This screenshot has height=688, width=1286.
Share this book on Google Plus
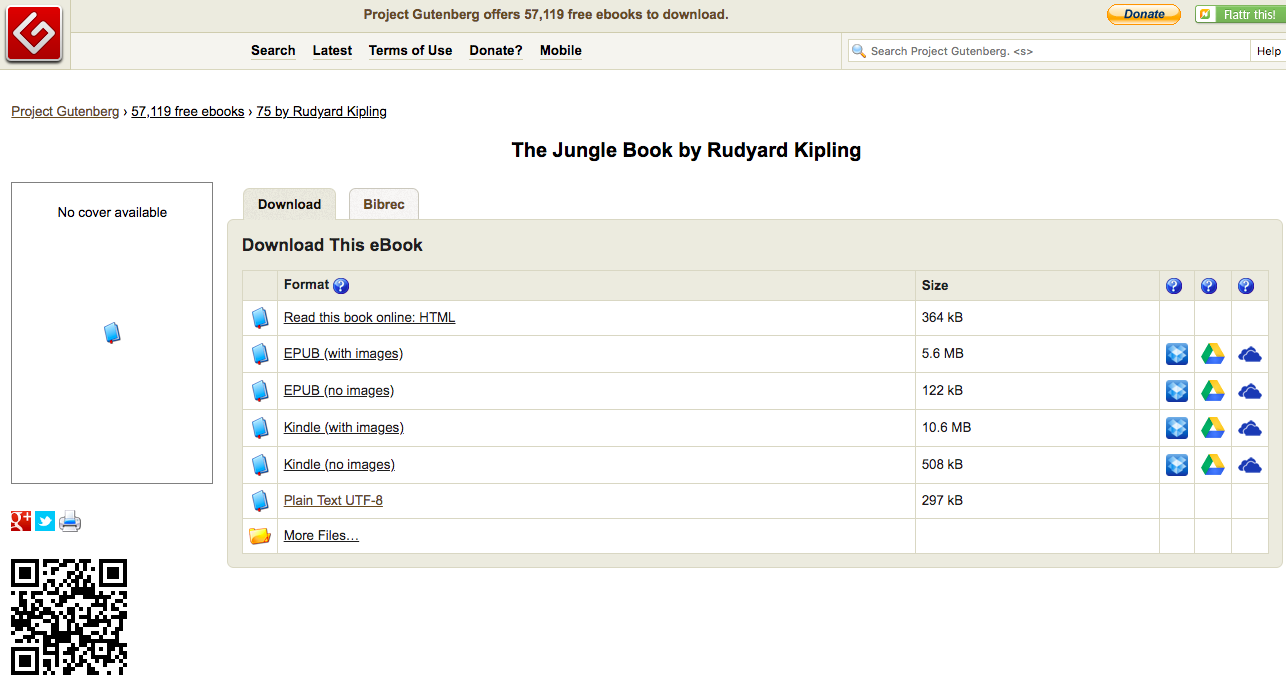(21, 521)
